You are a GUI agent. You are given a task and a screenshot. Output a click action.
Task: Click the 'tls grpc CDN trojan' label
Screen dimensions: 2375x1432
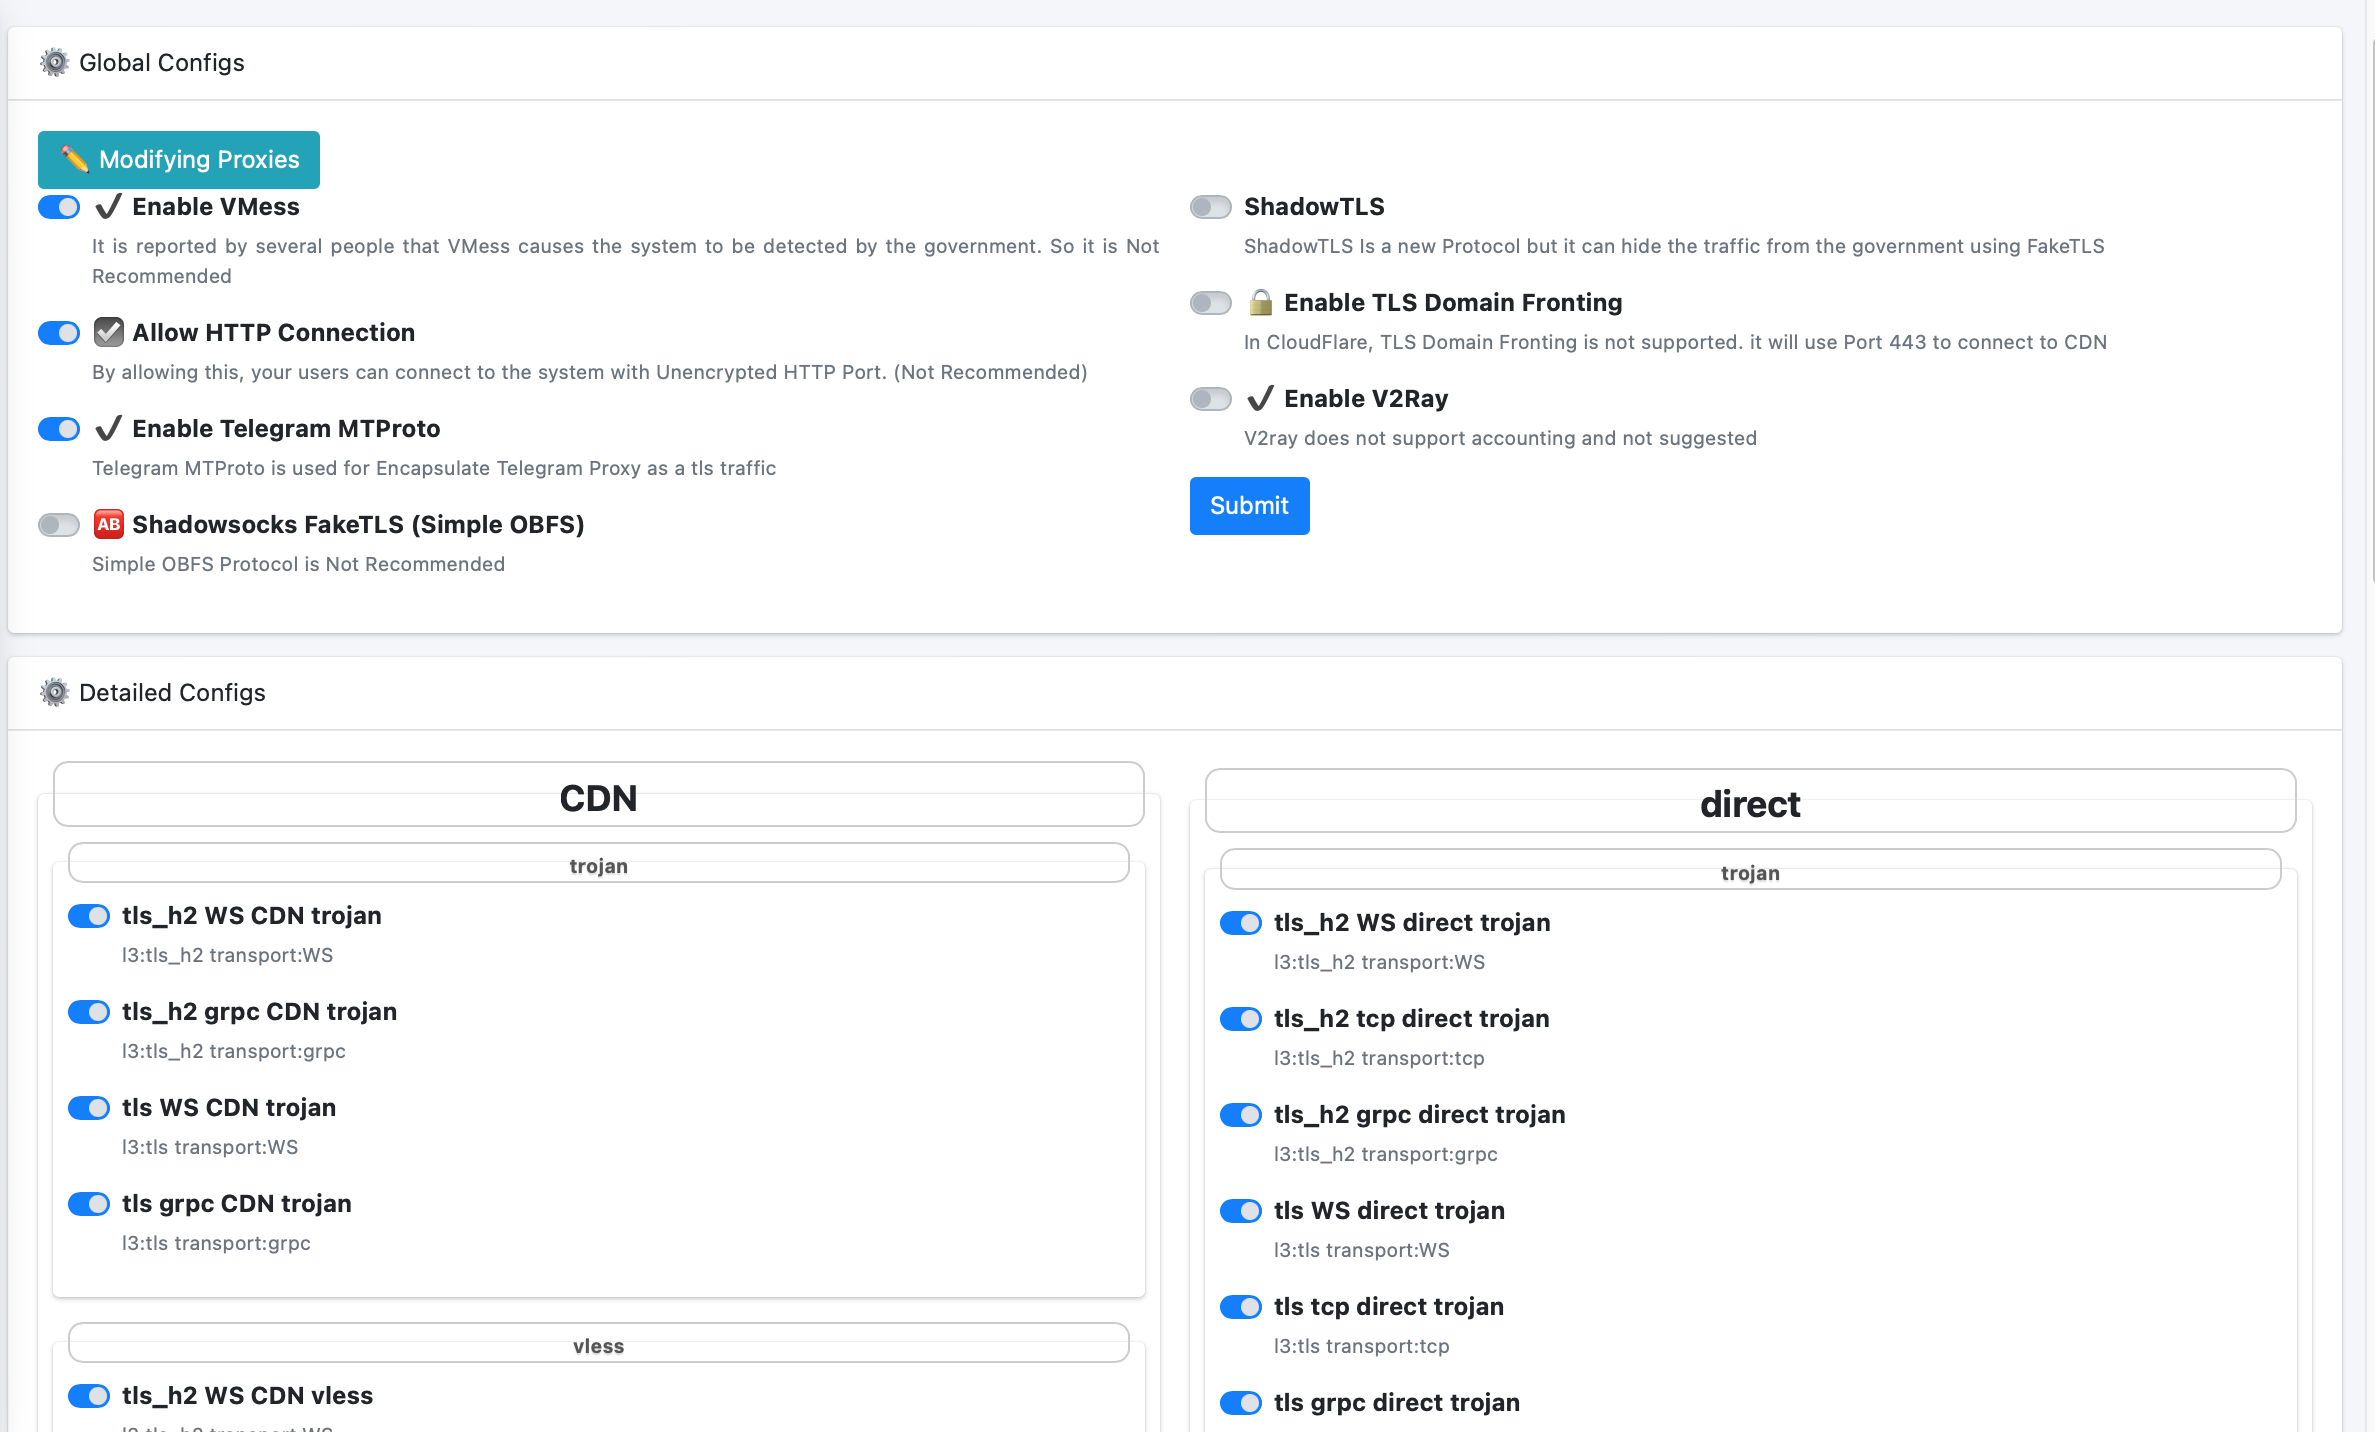[237, 1204]
